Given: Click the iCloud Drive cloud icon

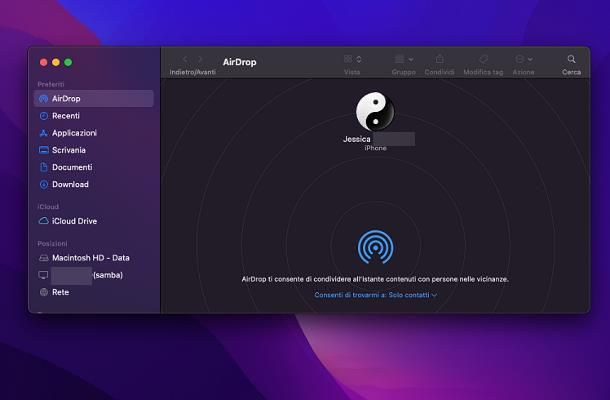Looking at the screenshot, I should pos(44,221).
